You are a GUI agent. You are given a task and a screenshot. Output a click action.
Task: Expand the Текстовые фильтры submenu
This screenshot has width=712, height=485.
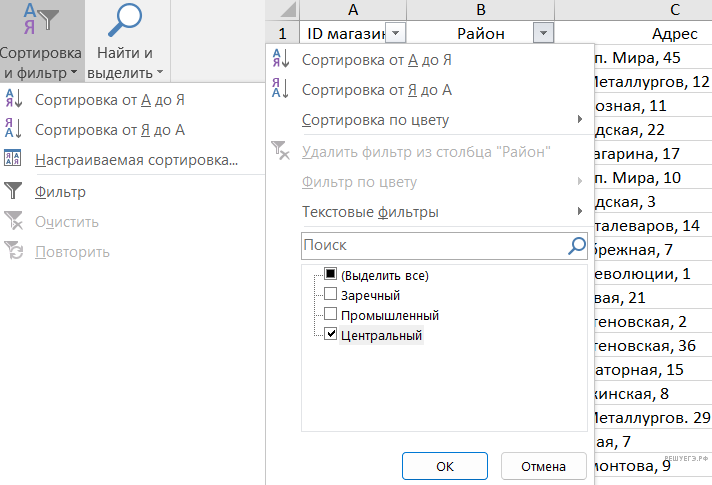point(440,212)
